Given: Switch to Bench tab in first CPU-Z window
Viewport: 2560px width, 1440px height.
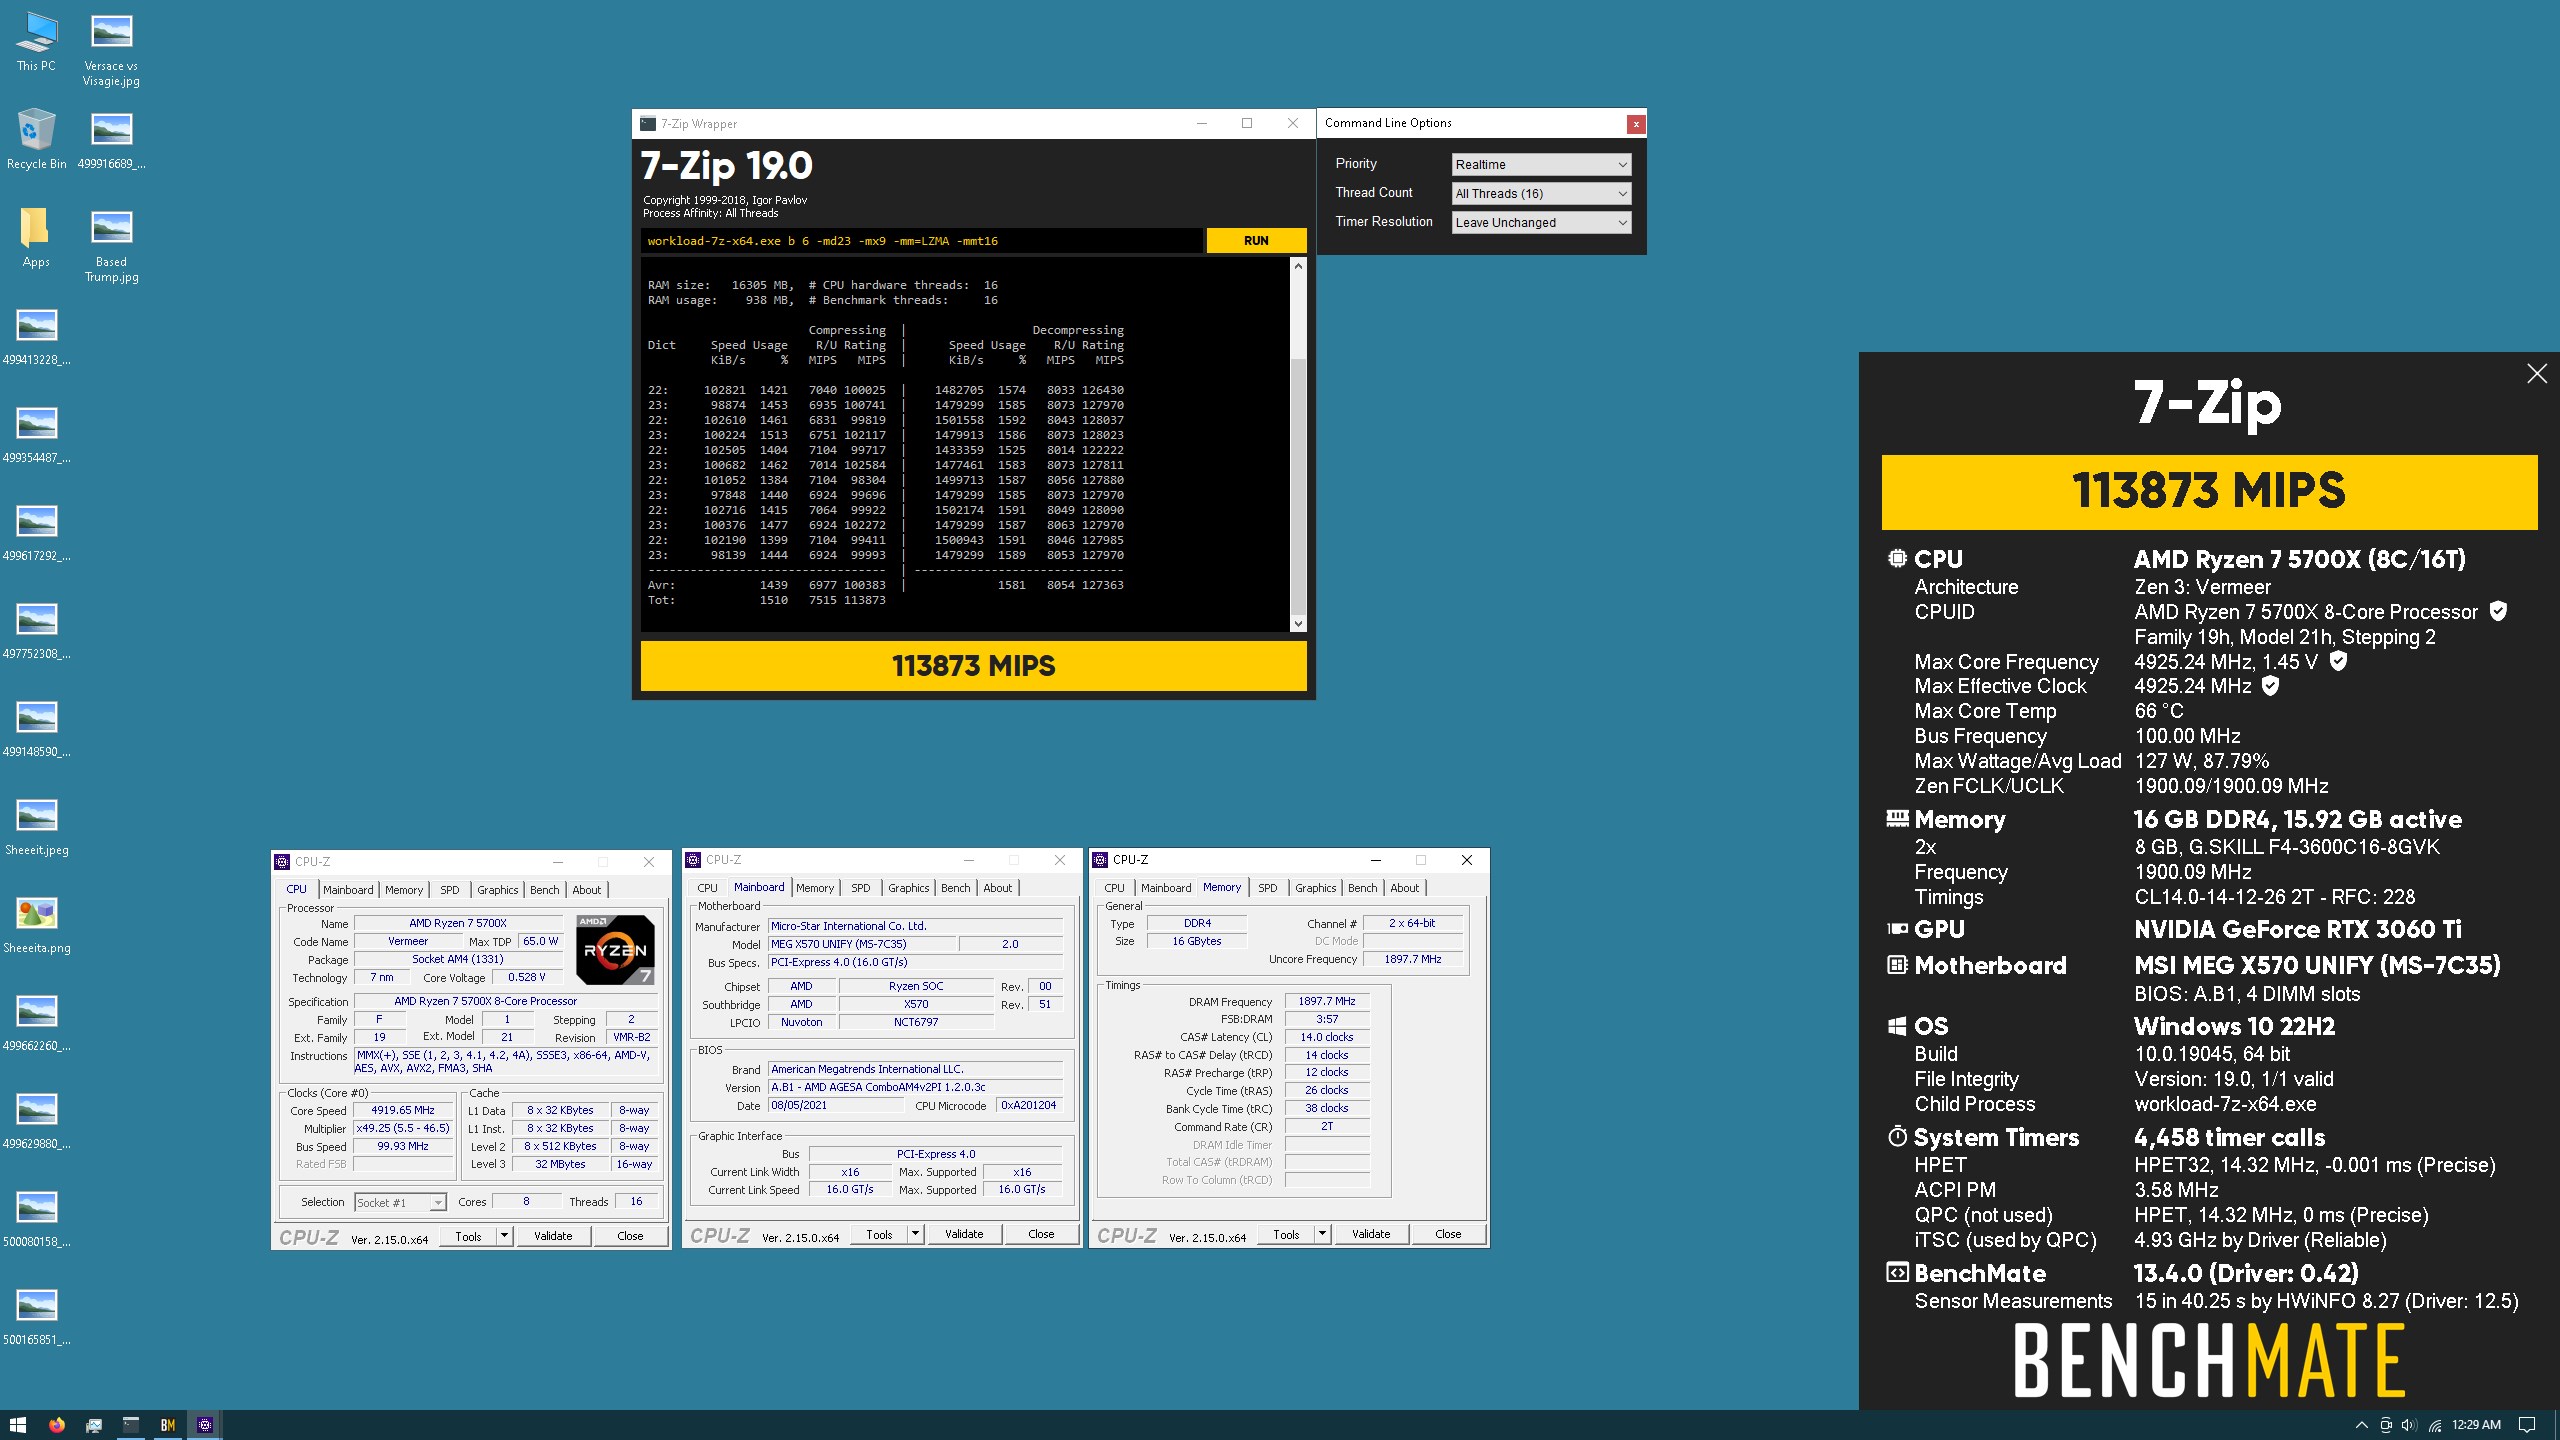Looking at the screenshot, I should (545, 890).
